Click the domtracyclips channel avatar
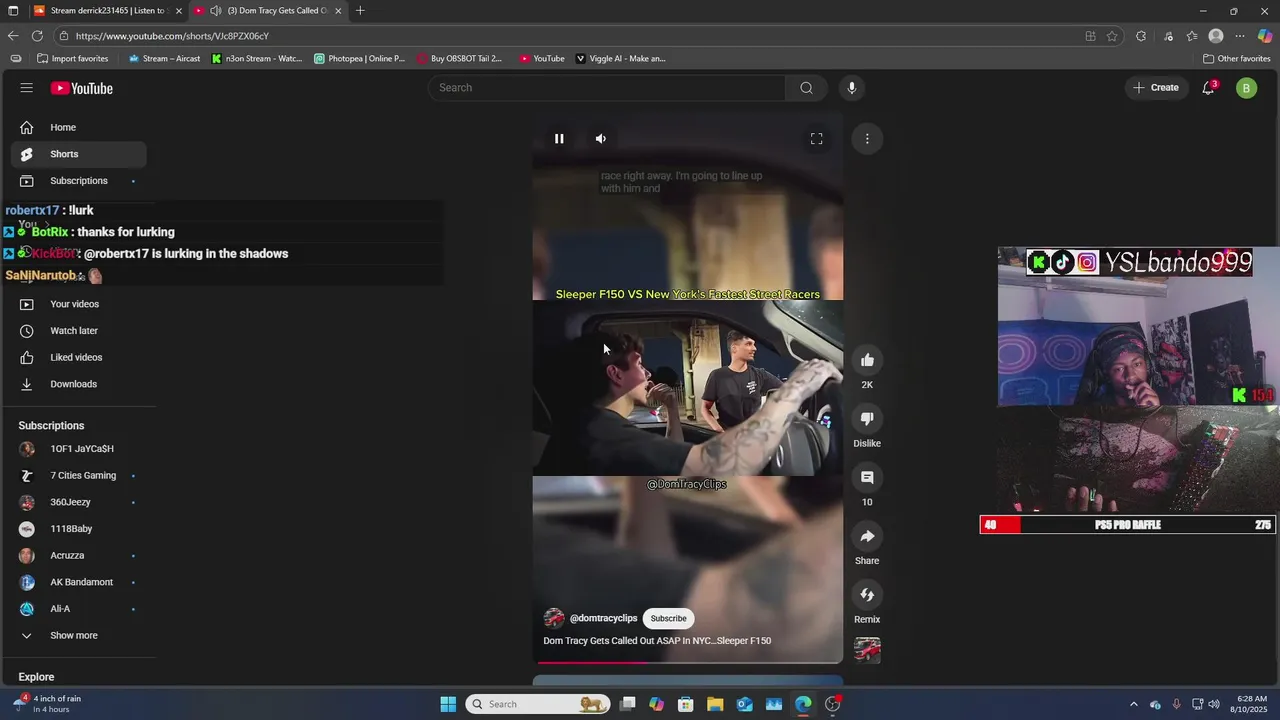Screen dimensions: 1280x720 (554, 618)
